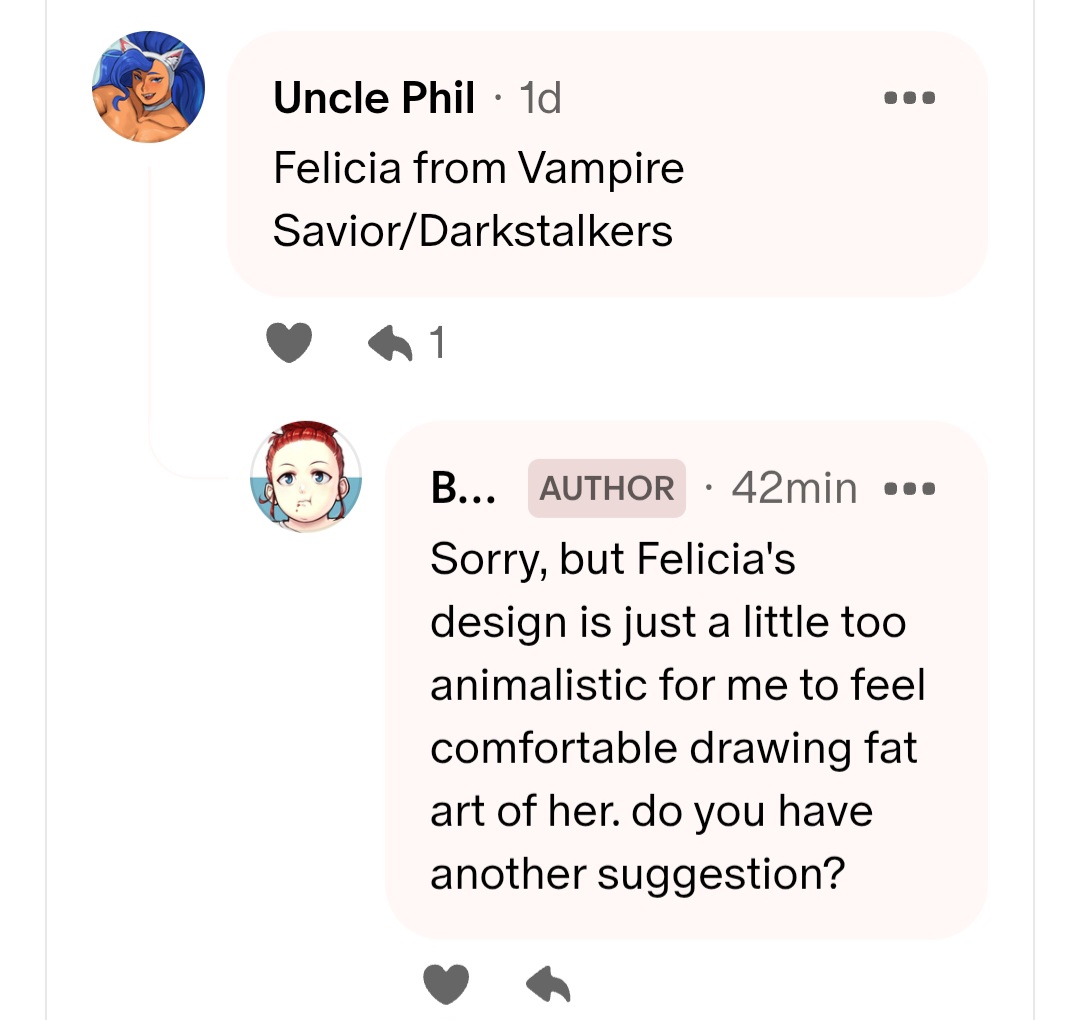Open Uncle Phil's cat-eared avatar

(x=149, y=87)
